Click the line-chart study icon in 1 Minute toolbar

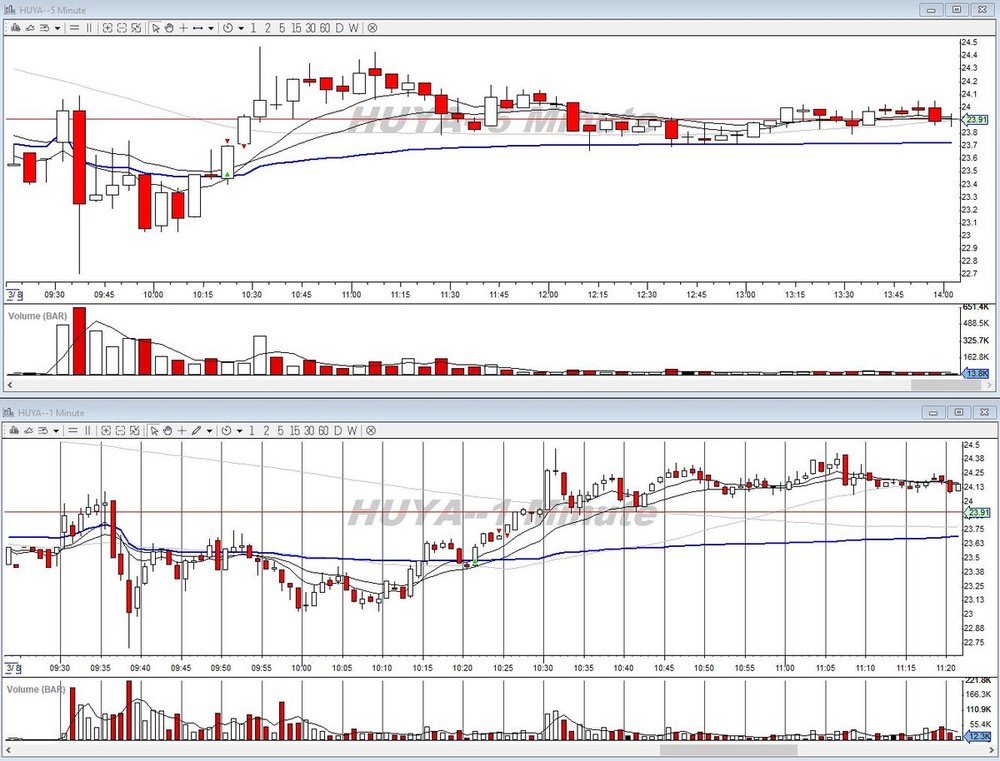point(29,431)
